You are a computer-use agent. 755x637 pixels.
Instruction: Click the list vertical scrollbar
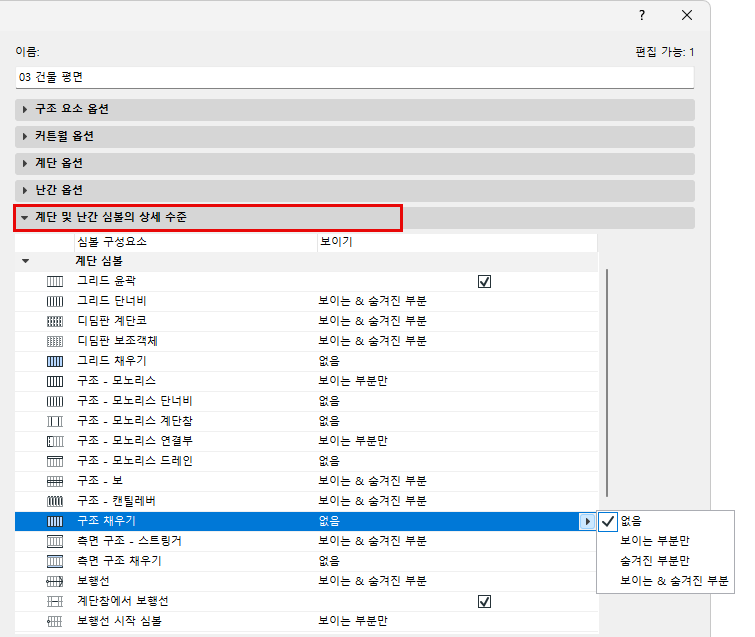pos(607,383)
